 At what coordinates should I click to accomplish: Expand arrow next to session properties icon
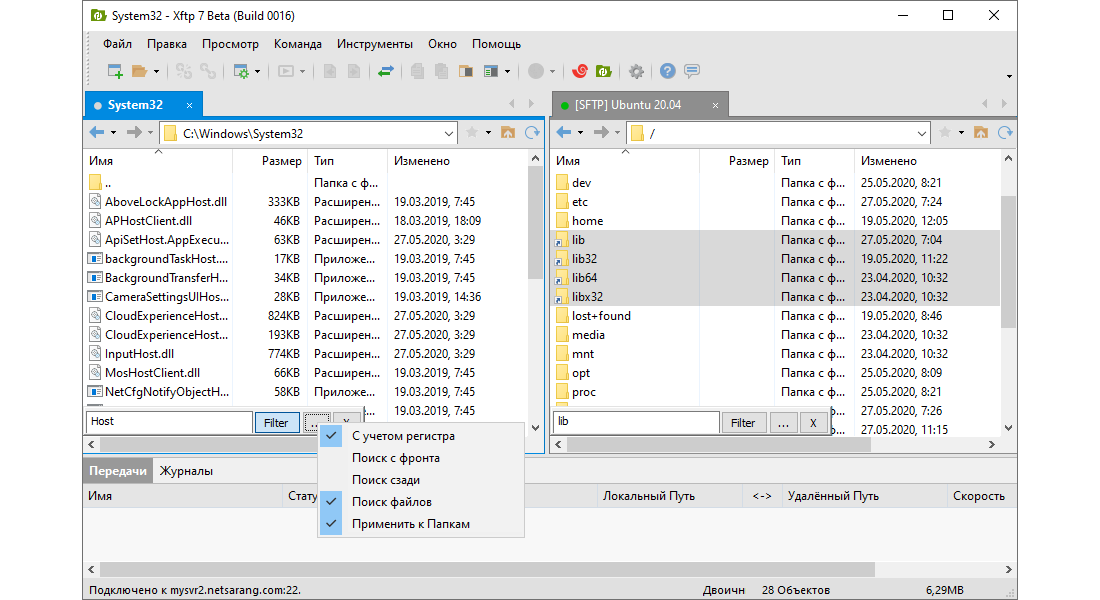point(257,72)
